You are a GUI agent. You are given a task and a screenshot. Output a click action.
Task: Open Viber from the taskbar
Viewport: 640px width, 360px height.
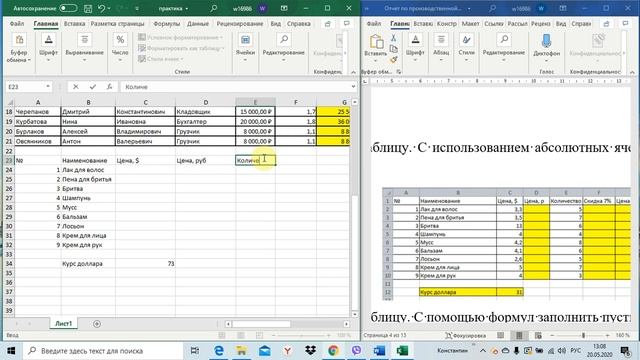(356, 351)
